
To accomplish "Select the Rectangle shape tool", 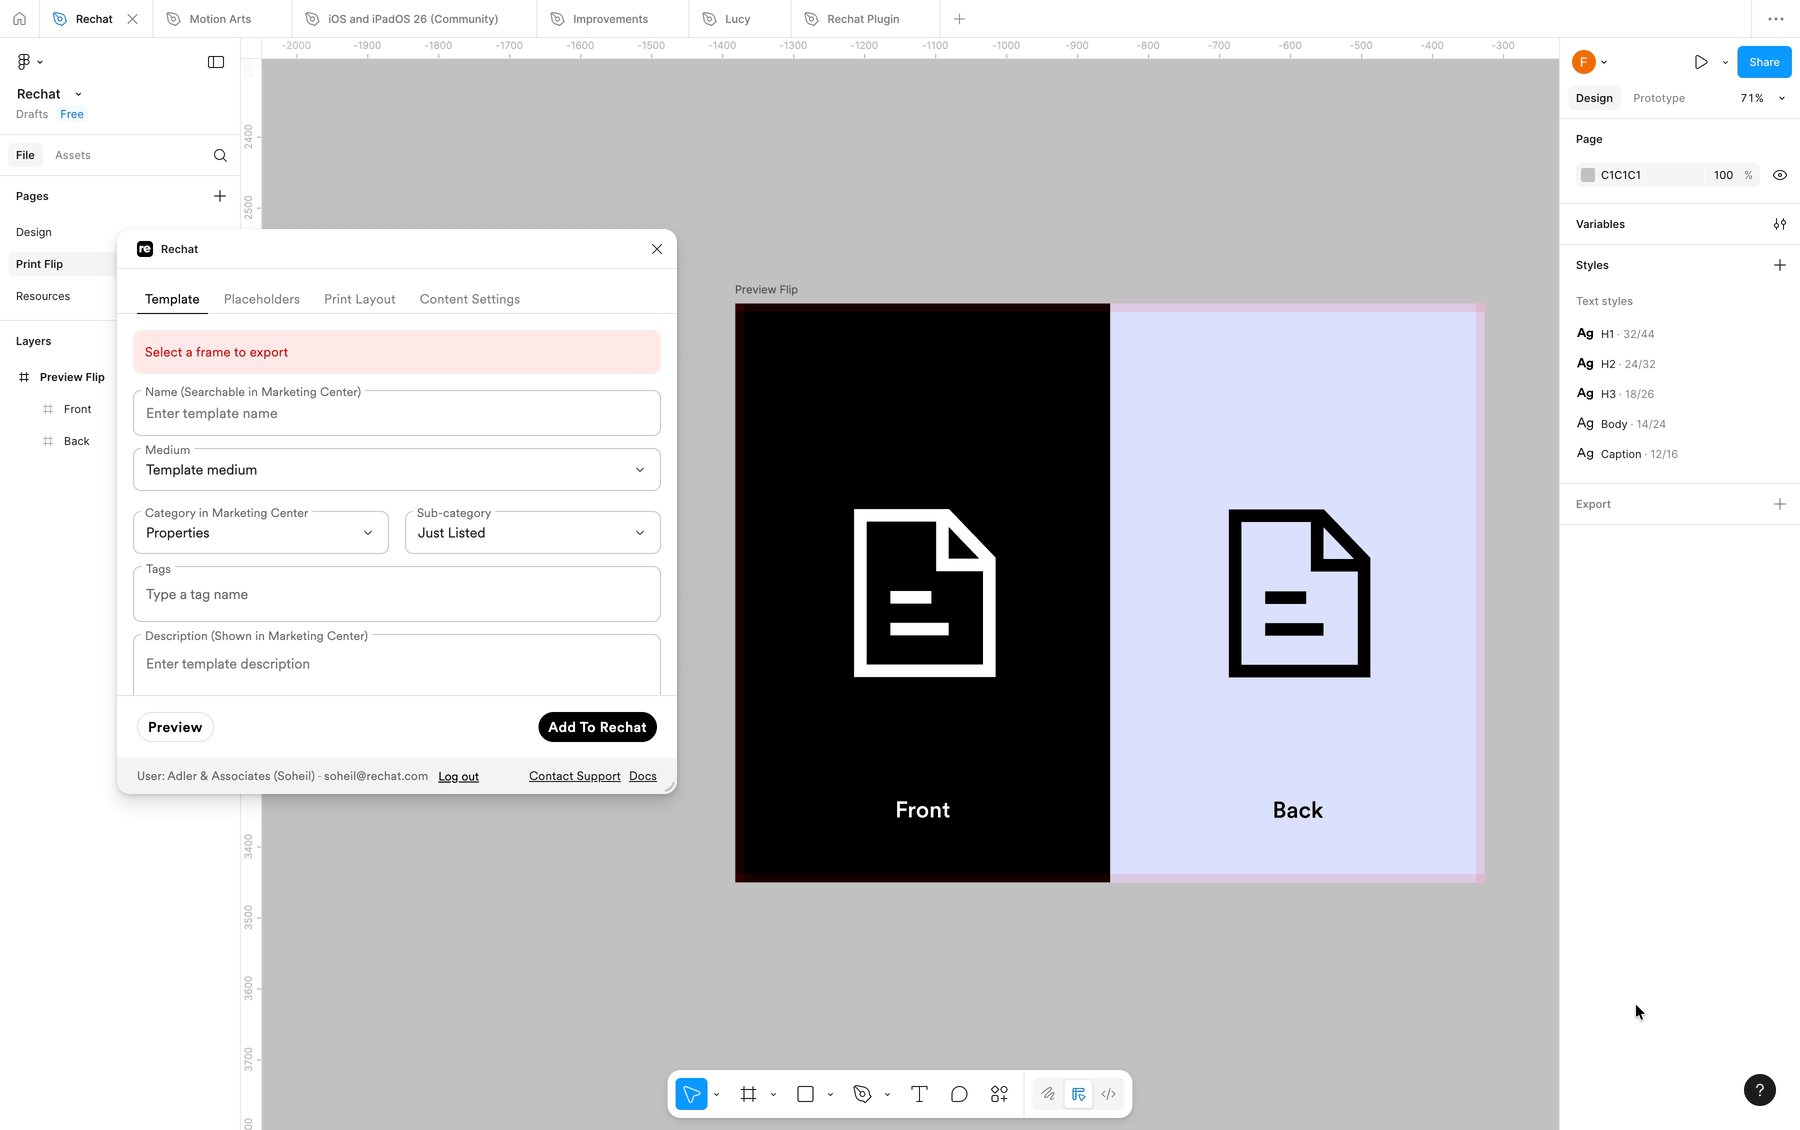I will [x=805, y=1094].
